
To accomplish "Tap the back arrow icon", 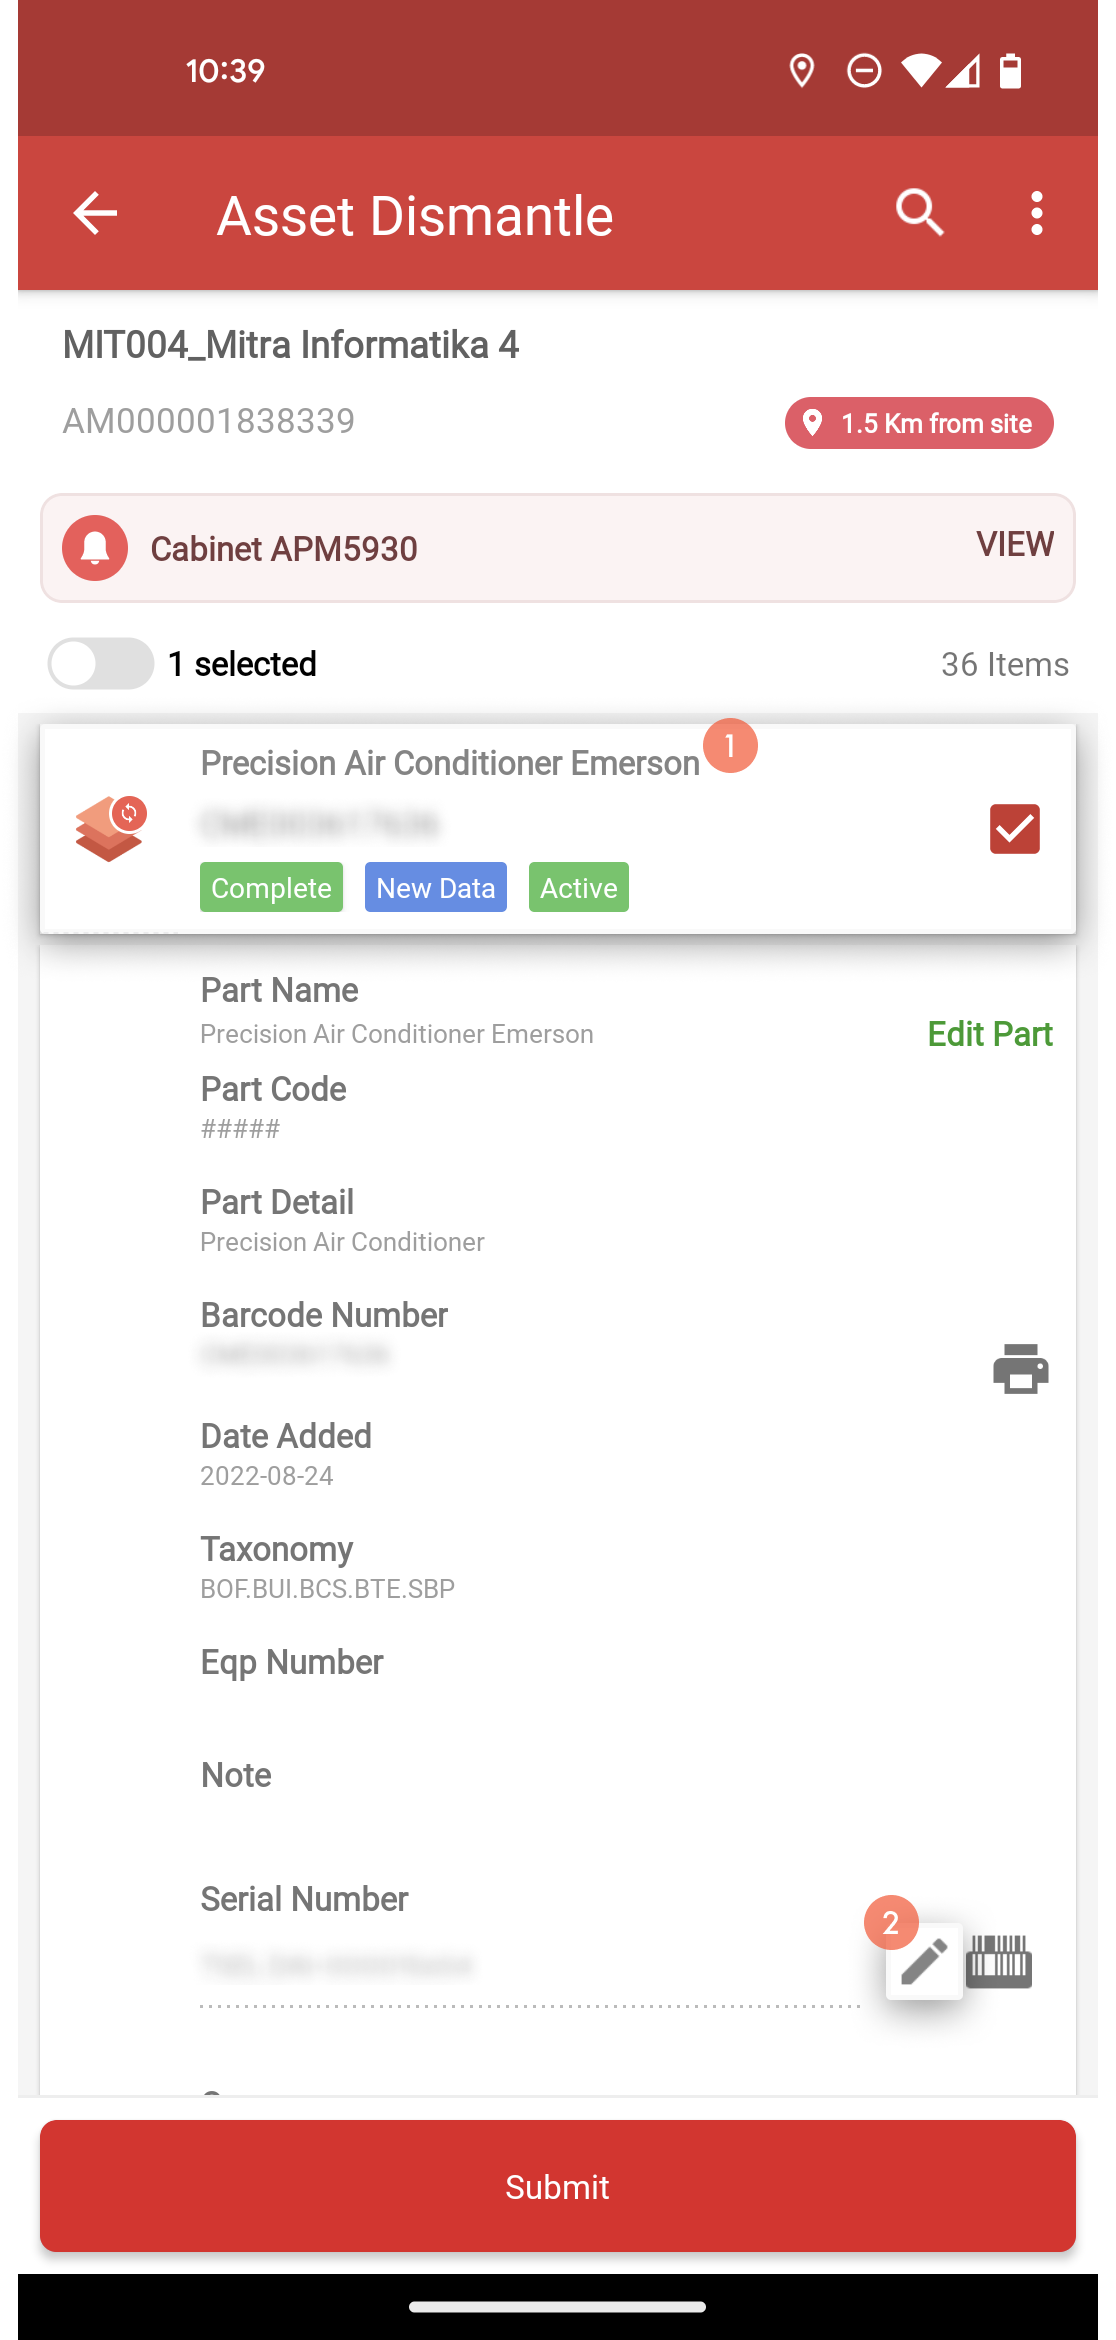I will (x=95, y=213).
